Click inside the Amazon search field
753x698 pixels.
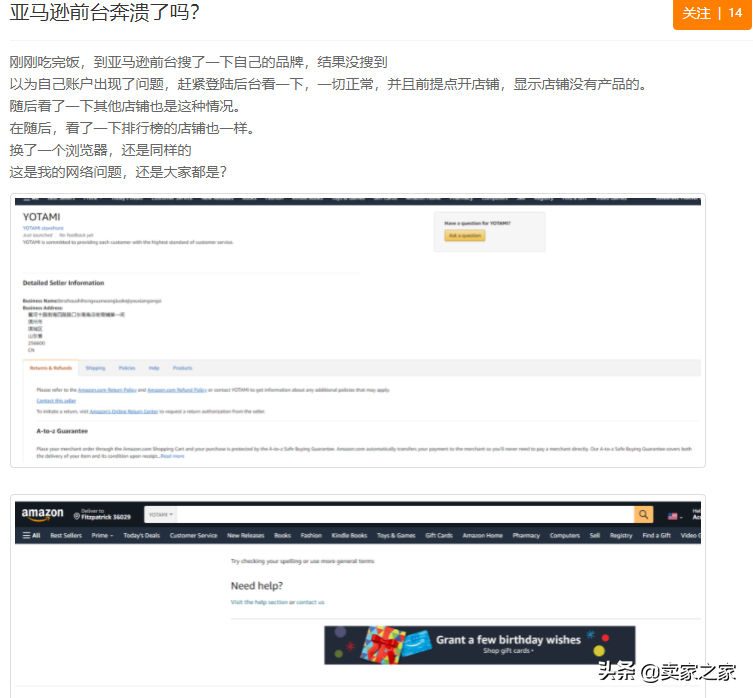[405, 514]
